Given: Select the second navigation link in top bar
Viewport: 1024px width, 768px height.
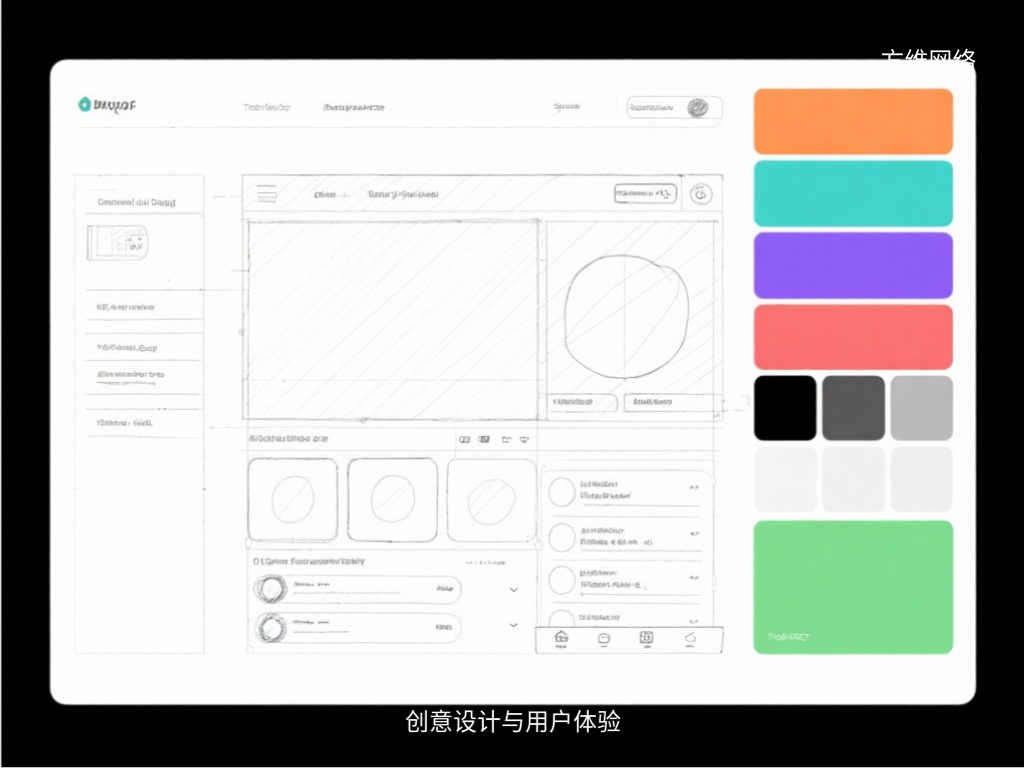Looking at the screenshot, I should [x=352, y=106].
